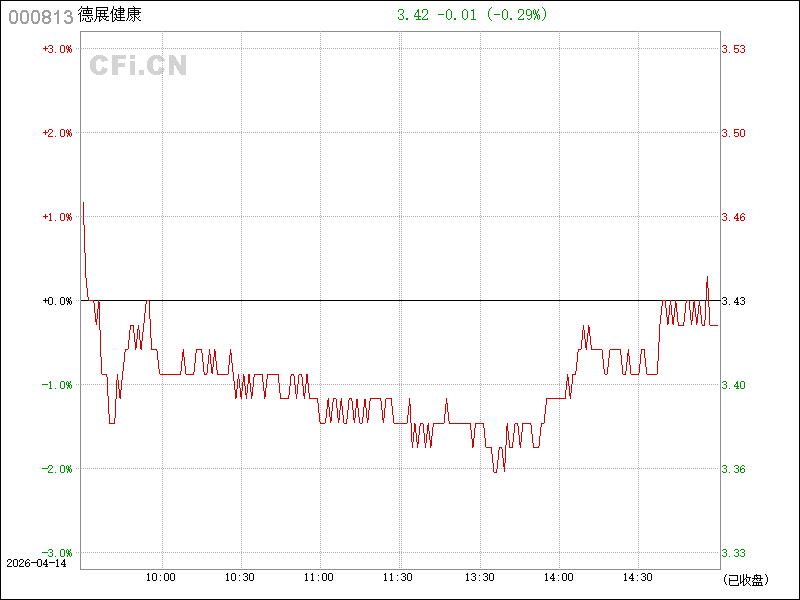Select the 10:00 time marker

pyautogui.click(x=161, y=577)
